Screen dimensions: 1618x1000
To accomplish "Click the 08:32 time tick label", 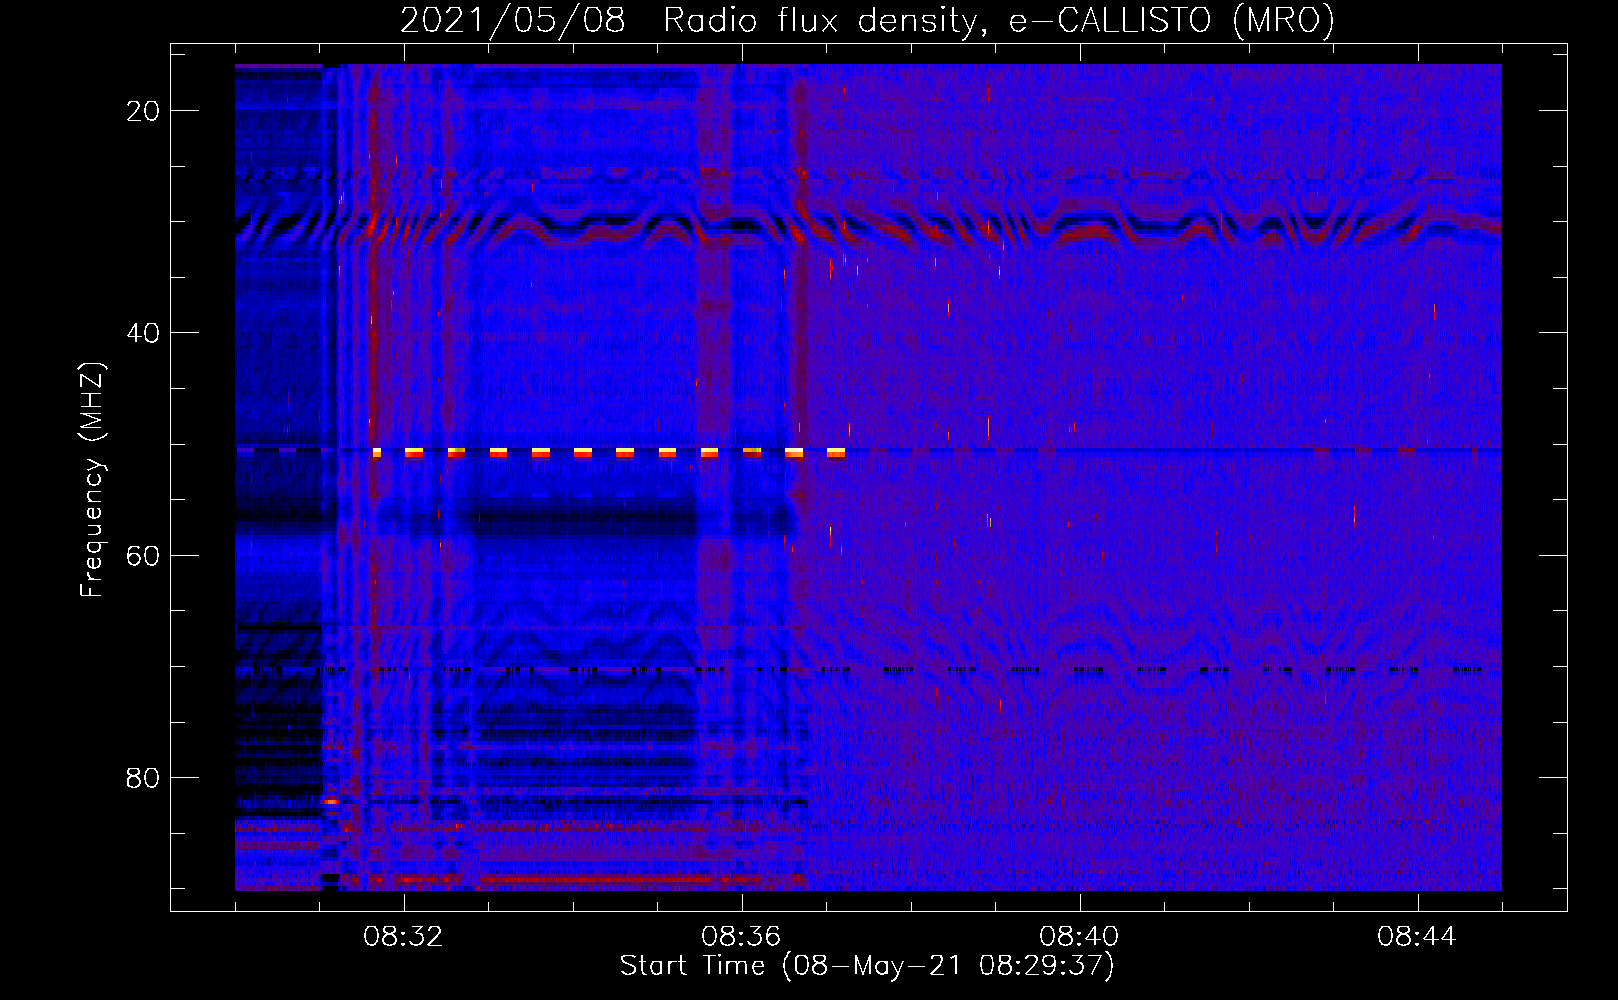I will click(403, 937).
